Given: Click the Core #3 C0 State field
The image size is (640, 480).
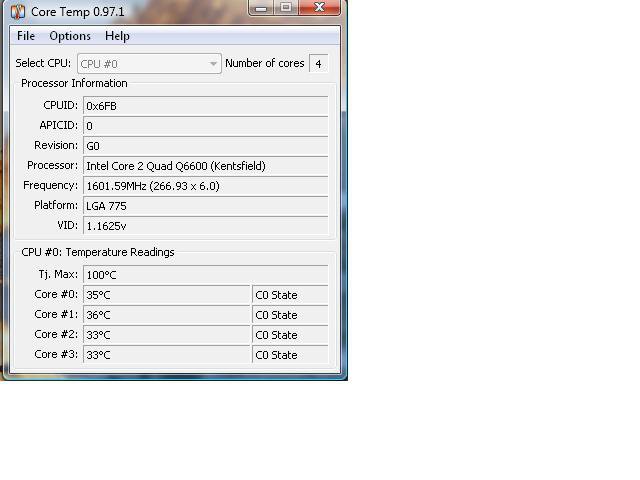Looking at the screenshot, I should 290,355.
